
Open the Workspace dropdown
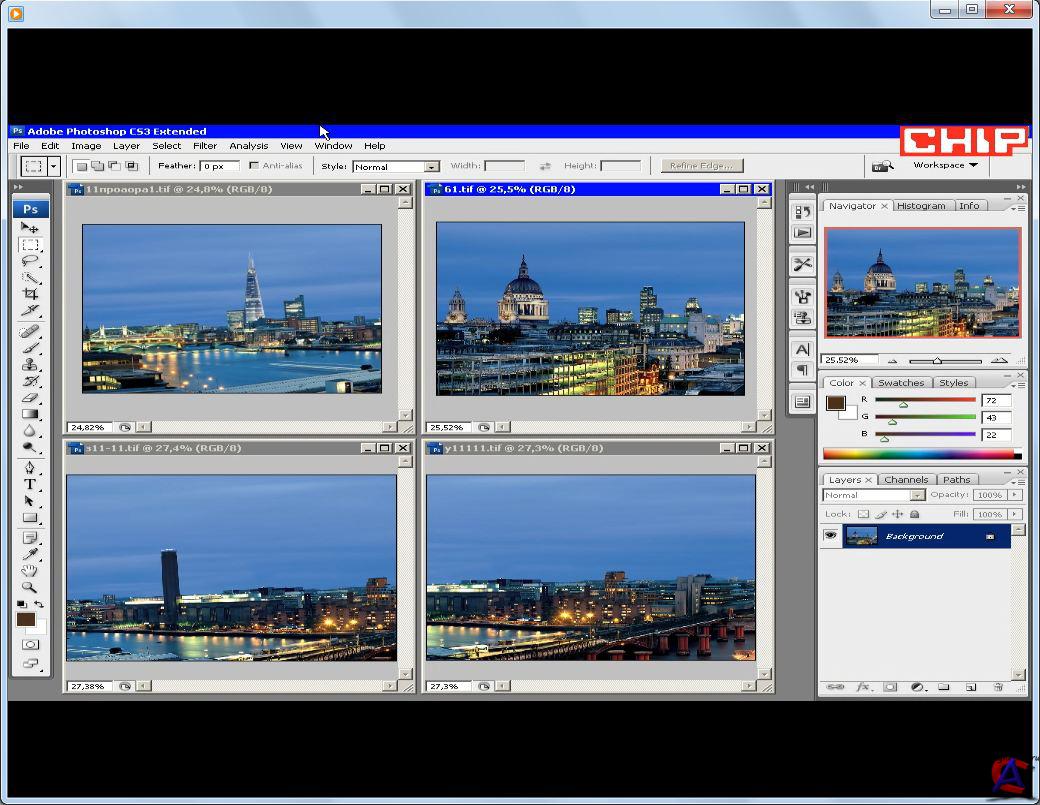(x=944, y=165)
